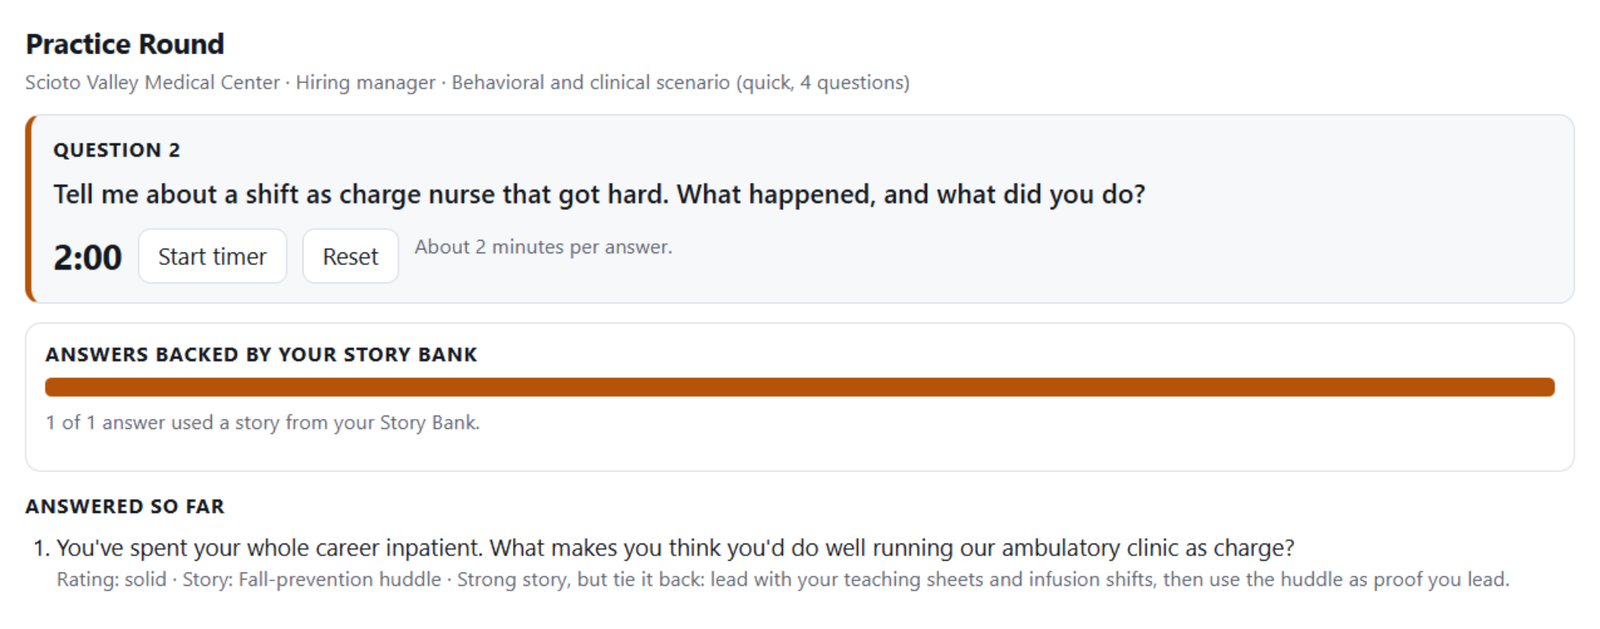
Task: Click the Answers Backed By Your Story Bank heading
Action: (x=261, y=354)
